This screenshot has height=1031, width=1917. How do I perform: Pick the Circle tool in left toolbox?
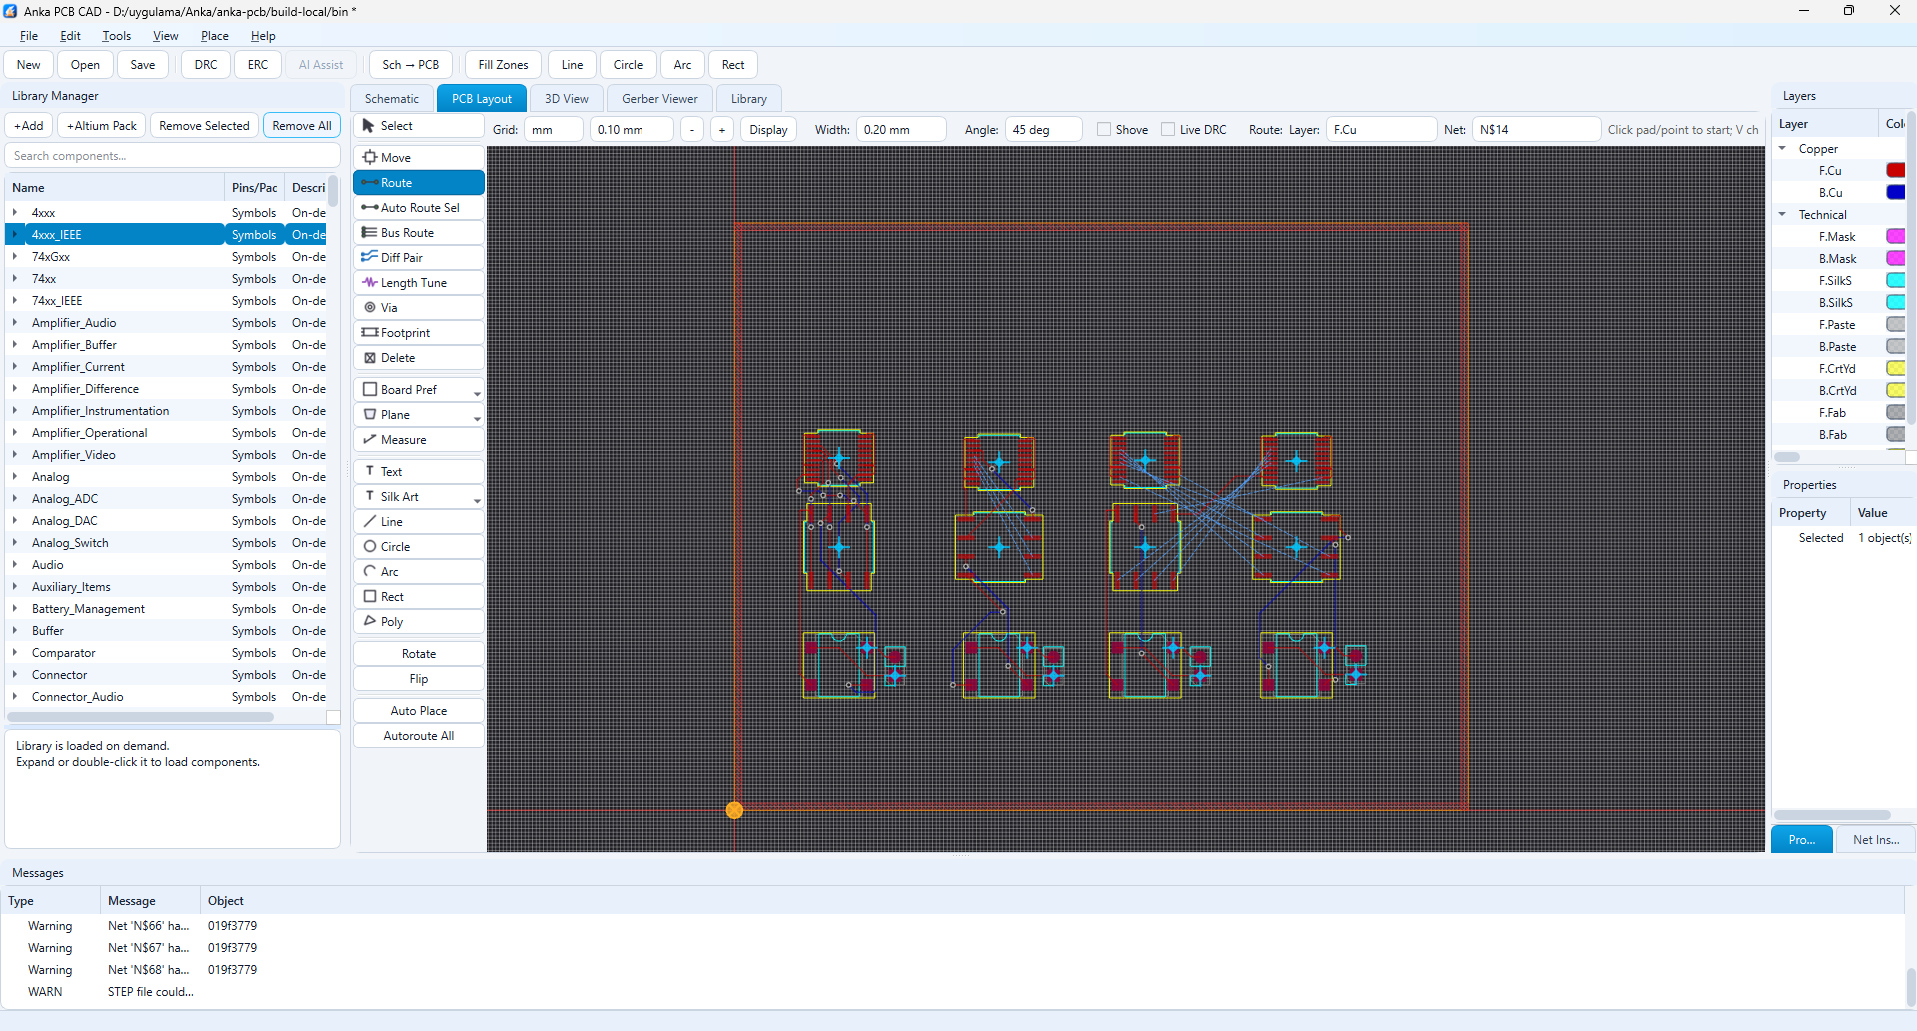(x=418, y=547)
